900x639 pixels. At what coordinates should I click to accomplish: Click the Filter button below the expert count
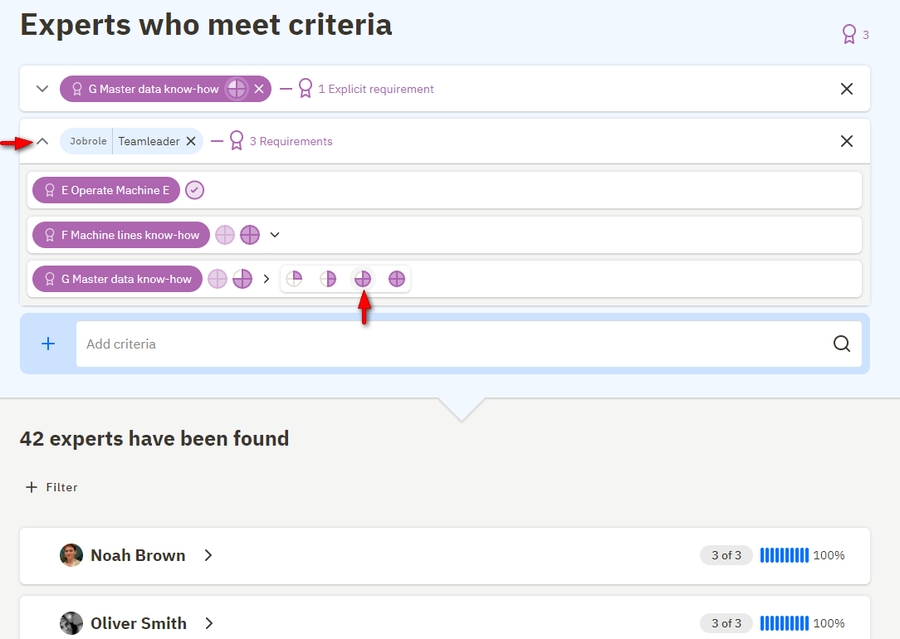point(51,487)
